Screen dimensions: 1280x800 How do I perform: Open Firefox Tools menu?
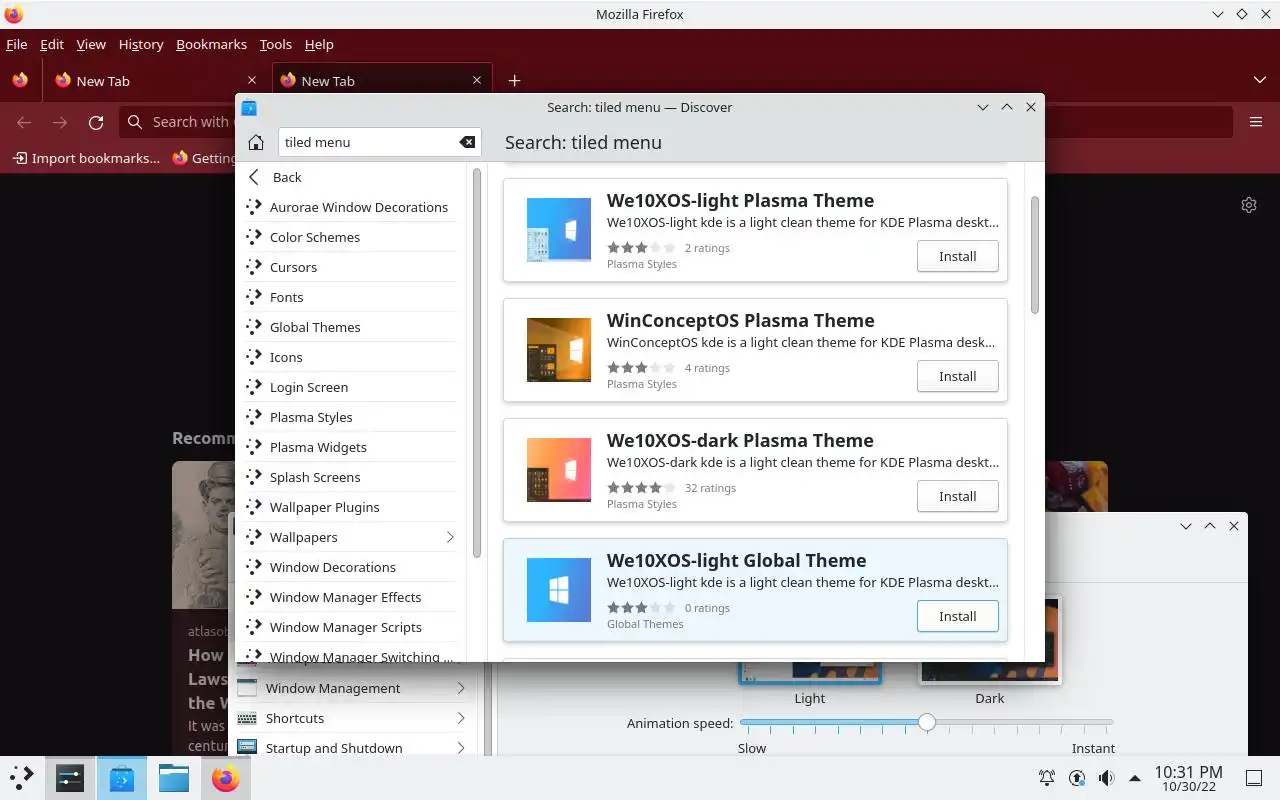point(275,44)
